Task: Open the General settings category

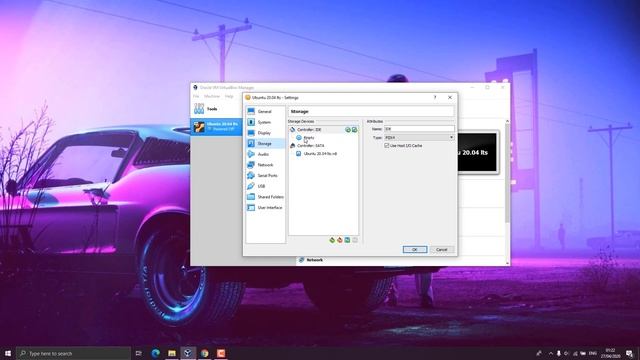Action: pyautogui.click(x=265, y=111)
